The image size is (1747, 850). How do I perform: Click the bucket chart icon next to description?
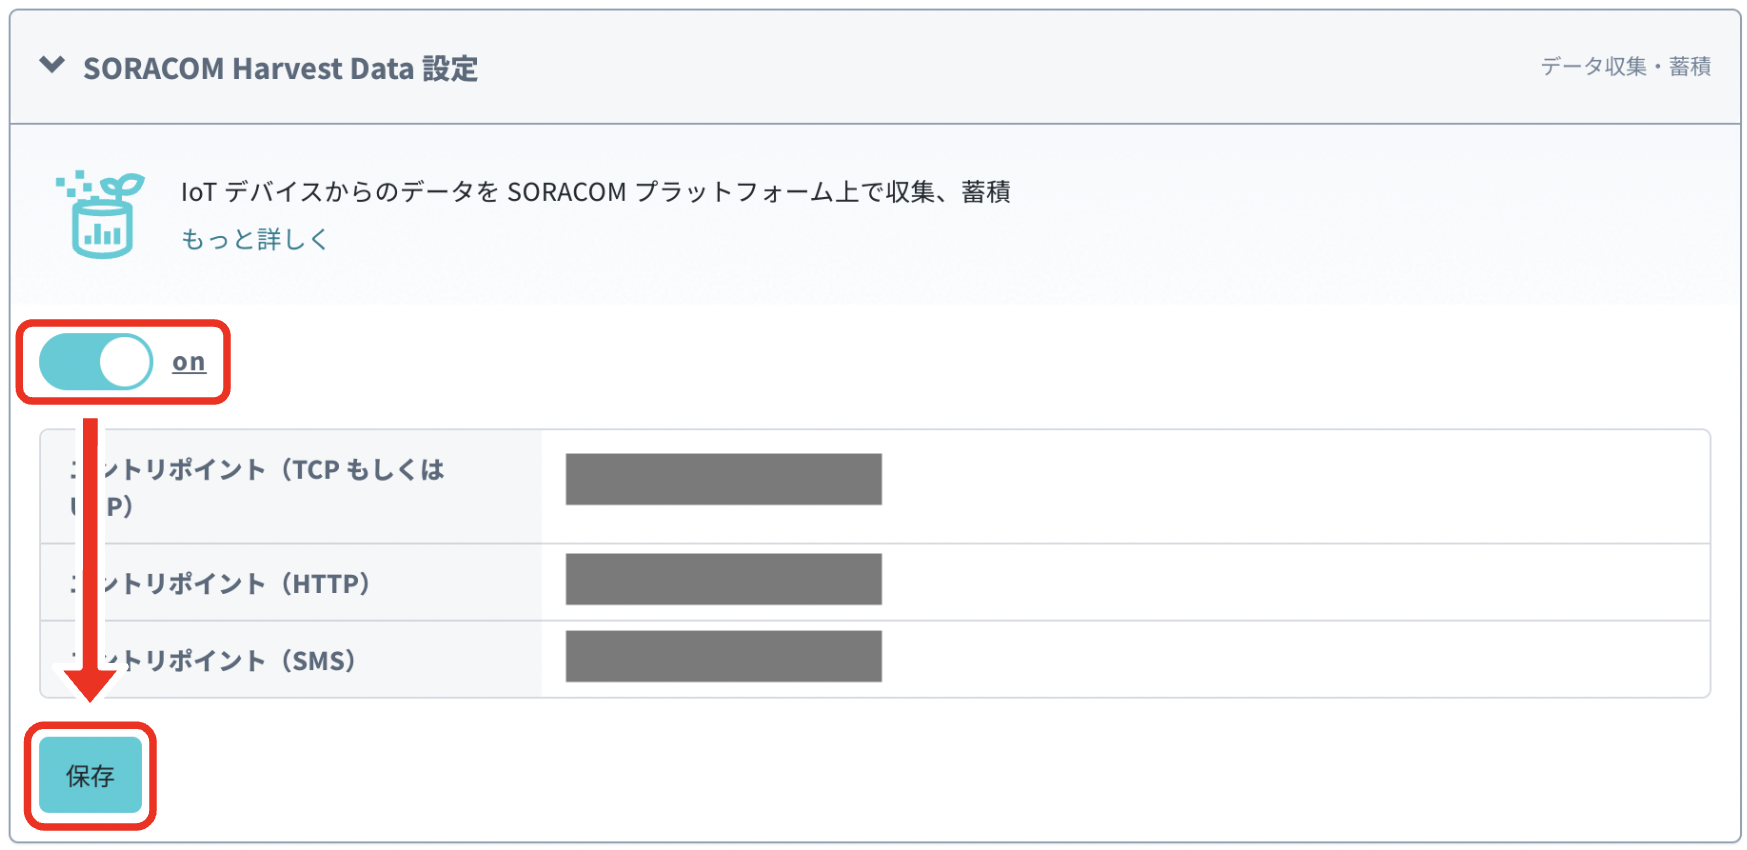(x=100, y=228)
